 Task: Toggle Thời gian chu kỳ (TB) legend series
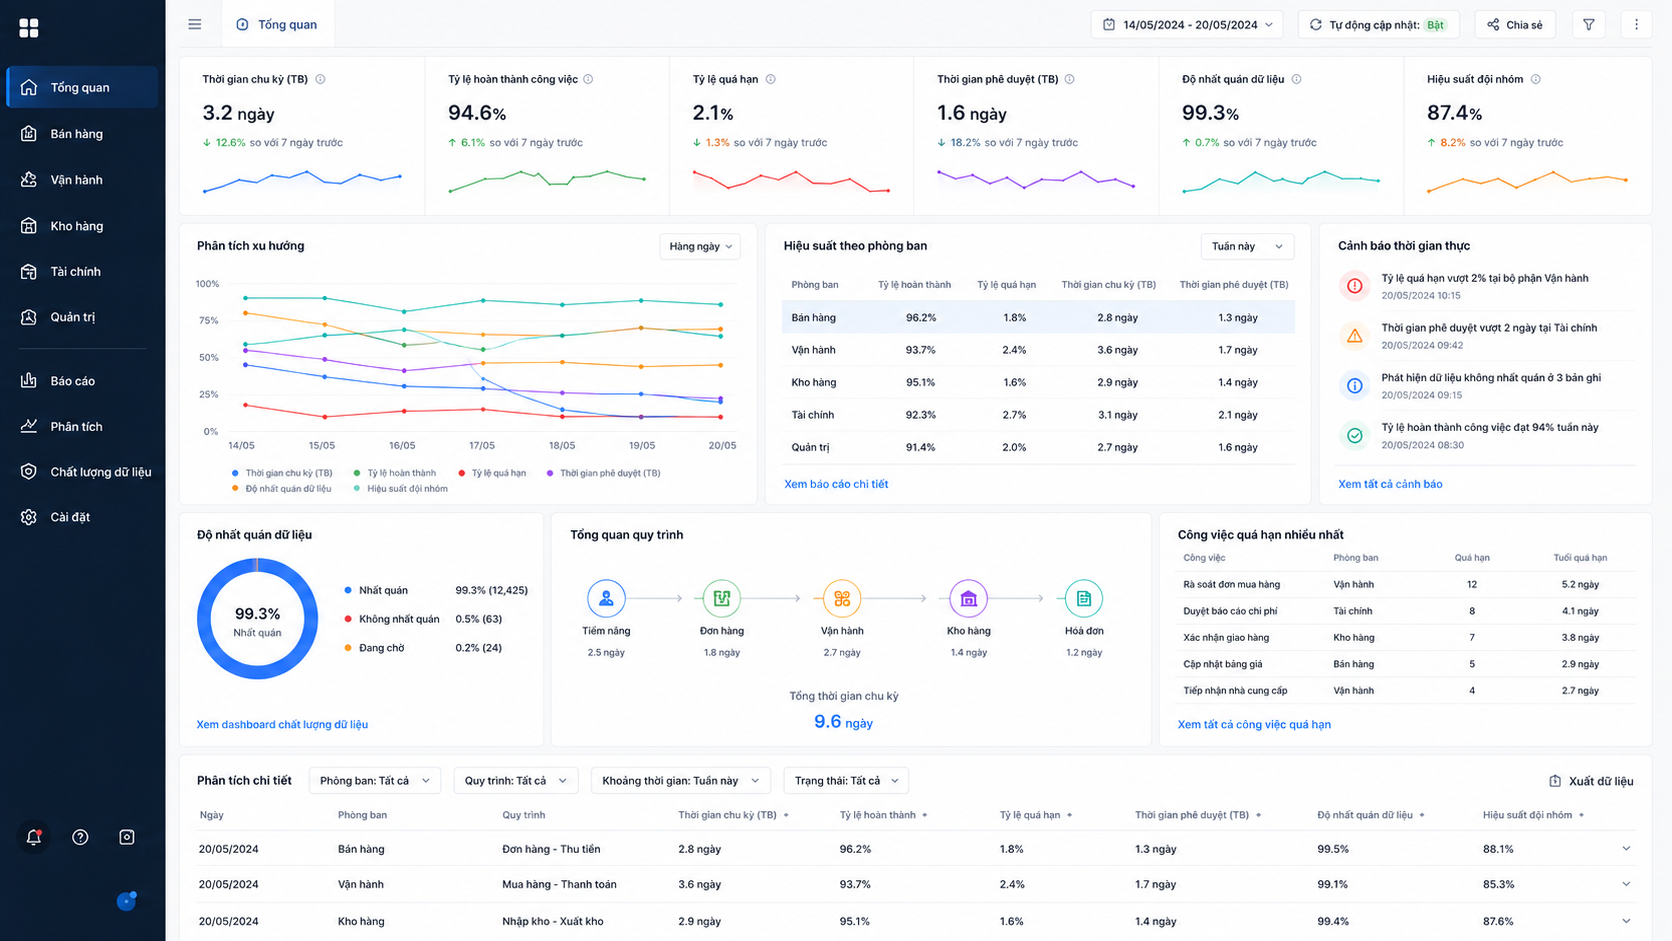(x=282, y=473)
